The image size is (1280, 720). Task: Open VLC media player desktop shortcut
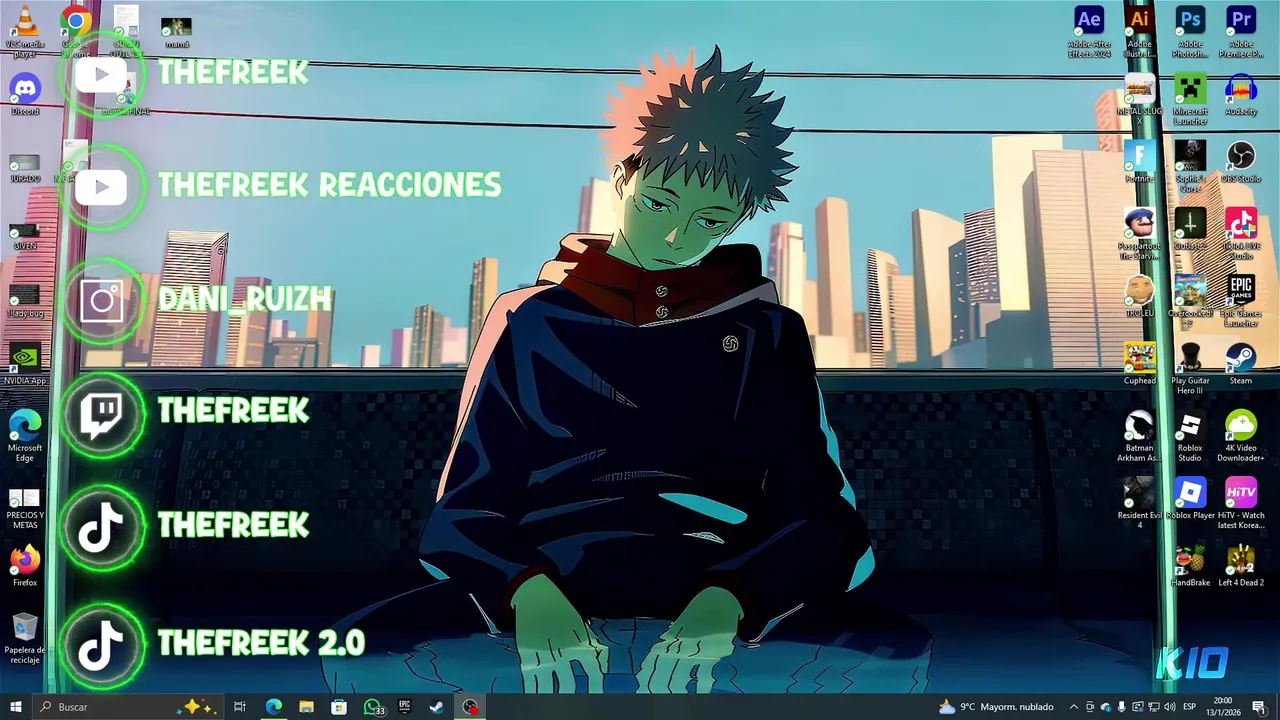click(x=24, y=30)
